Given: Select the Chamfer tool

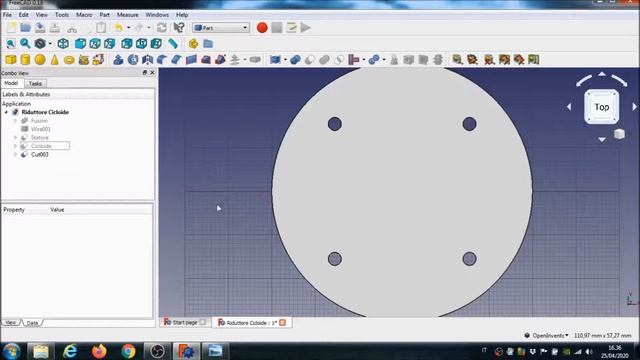Looking at the screenshot, I should pyautogui.click(x=176, y=60).
